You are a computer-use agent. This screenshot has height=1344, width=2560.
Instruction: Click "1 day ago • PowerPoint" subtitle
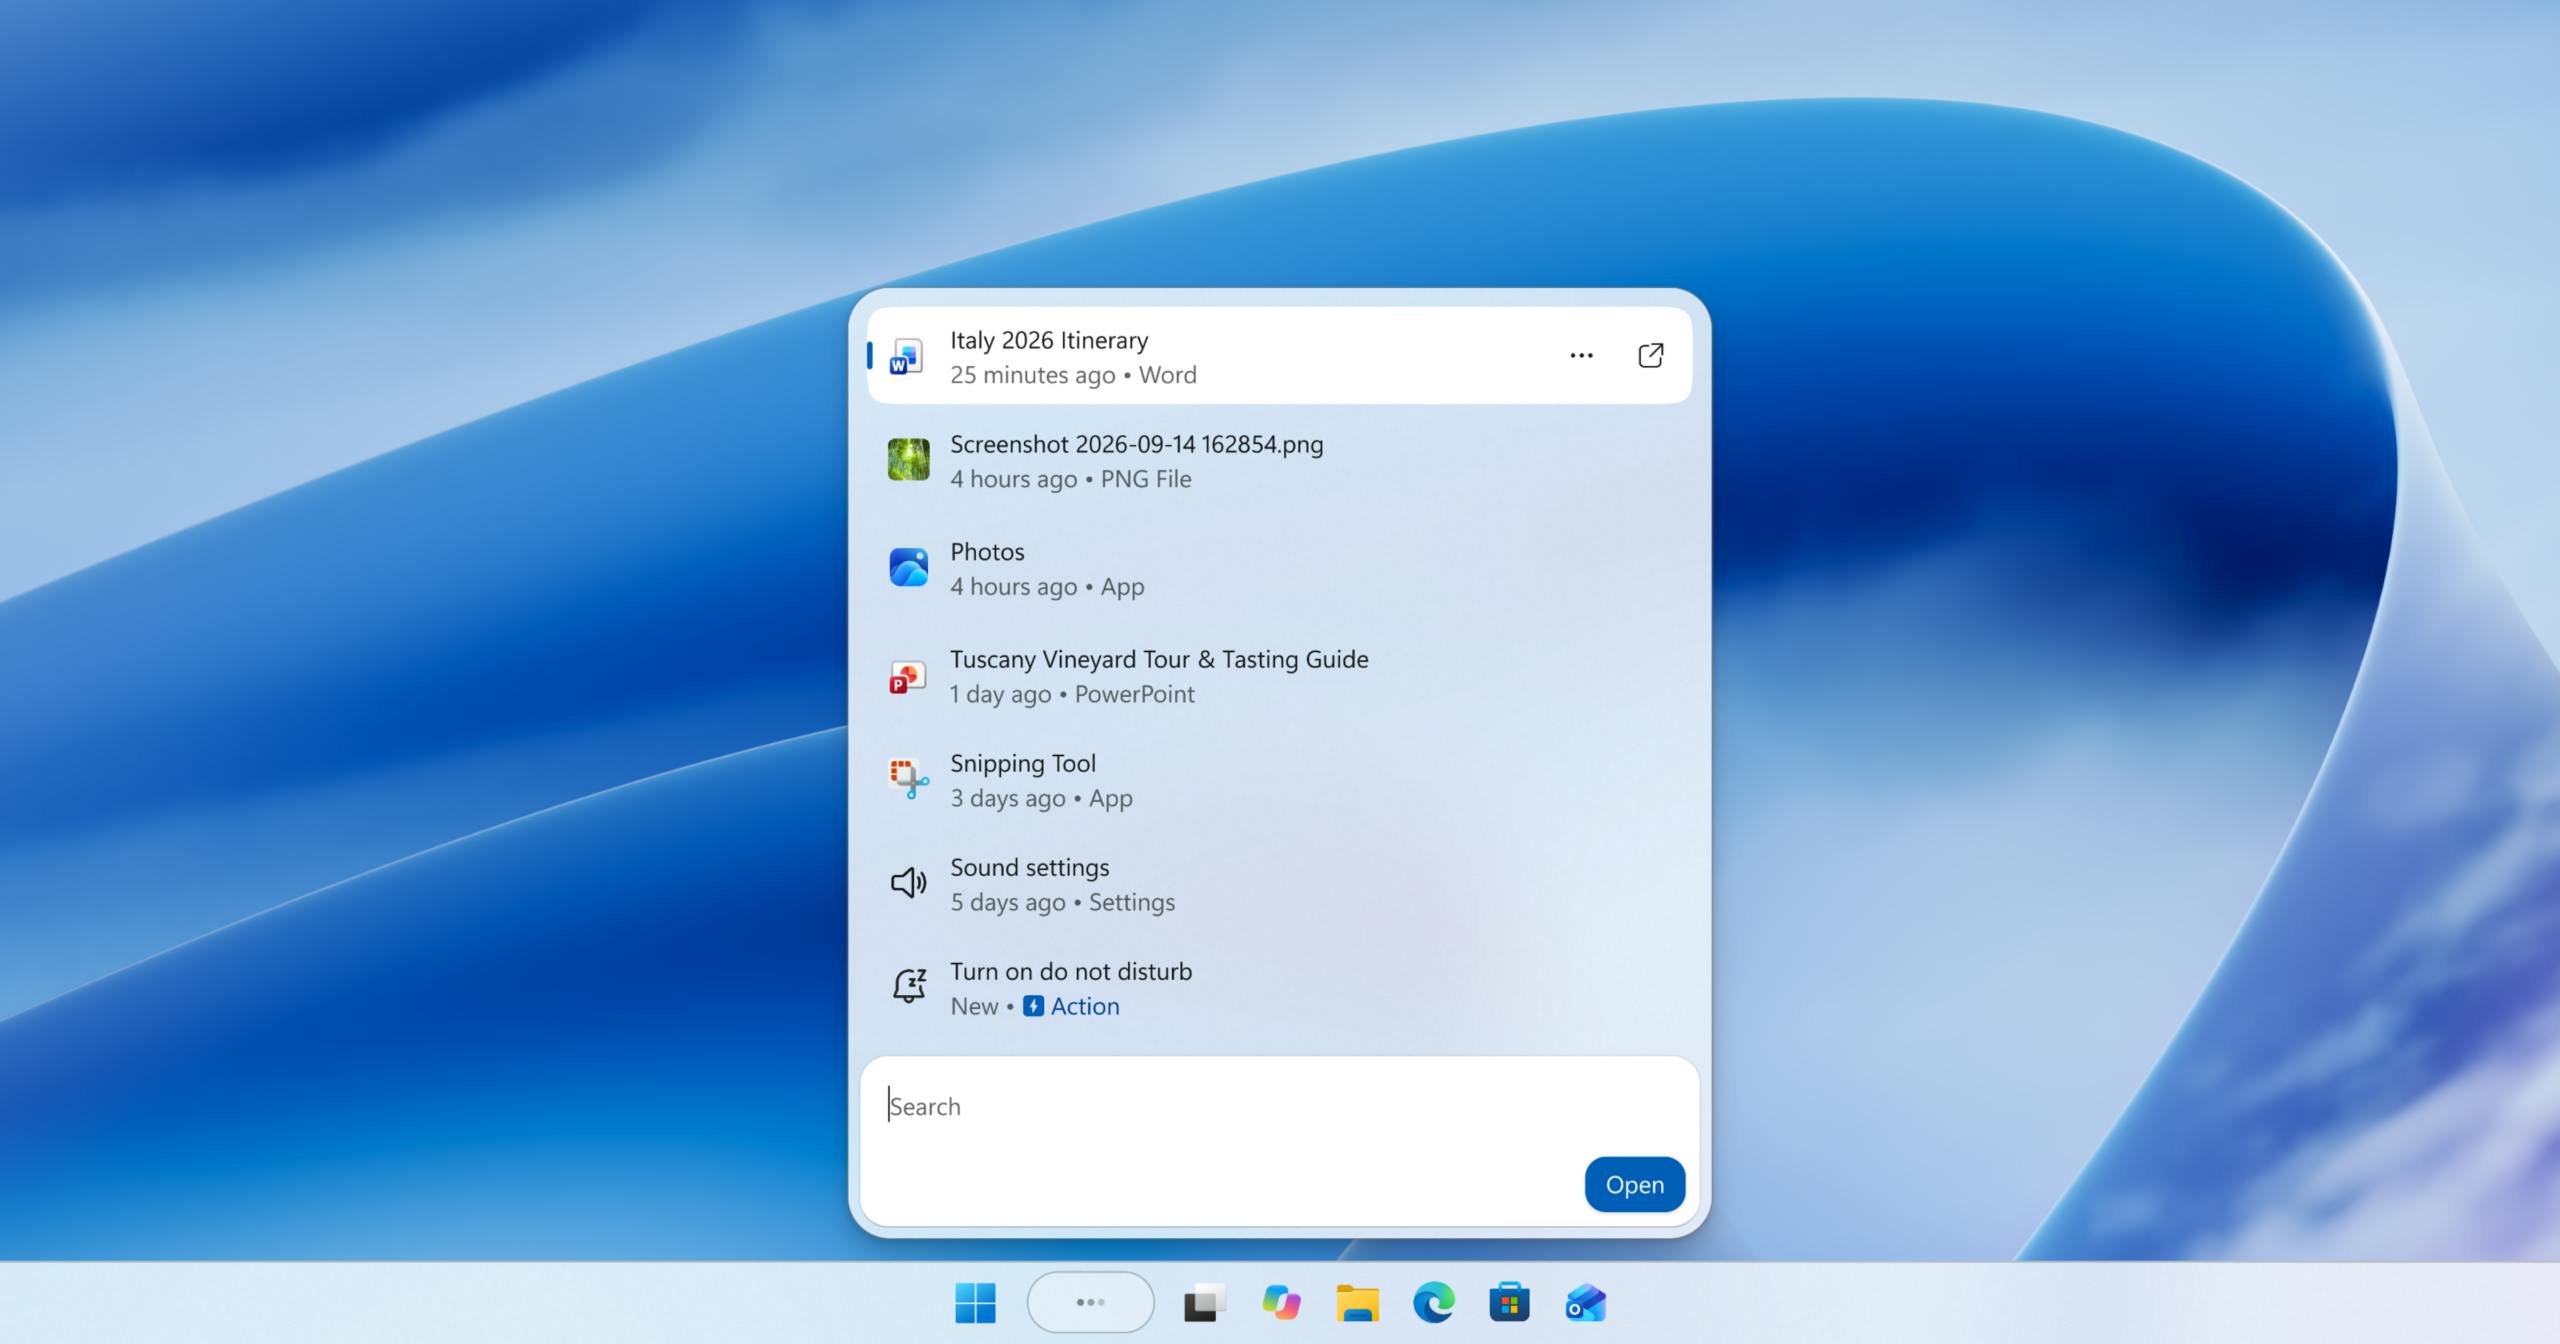click(1072, 694)
